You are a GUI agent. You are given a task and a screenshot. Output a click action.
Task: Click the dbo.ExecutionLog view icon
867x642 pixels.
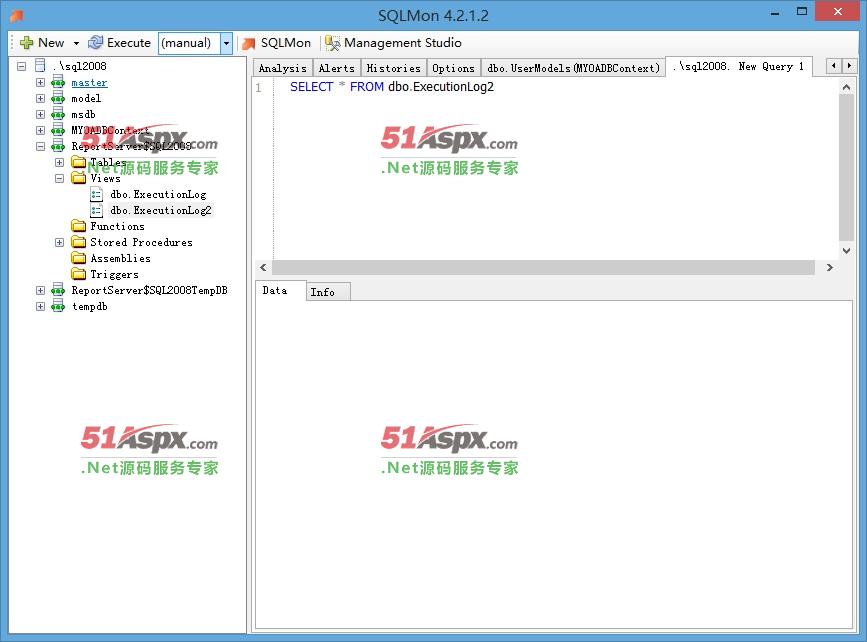[96, 194]
